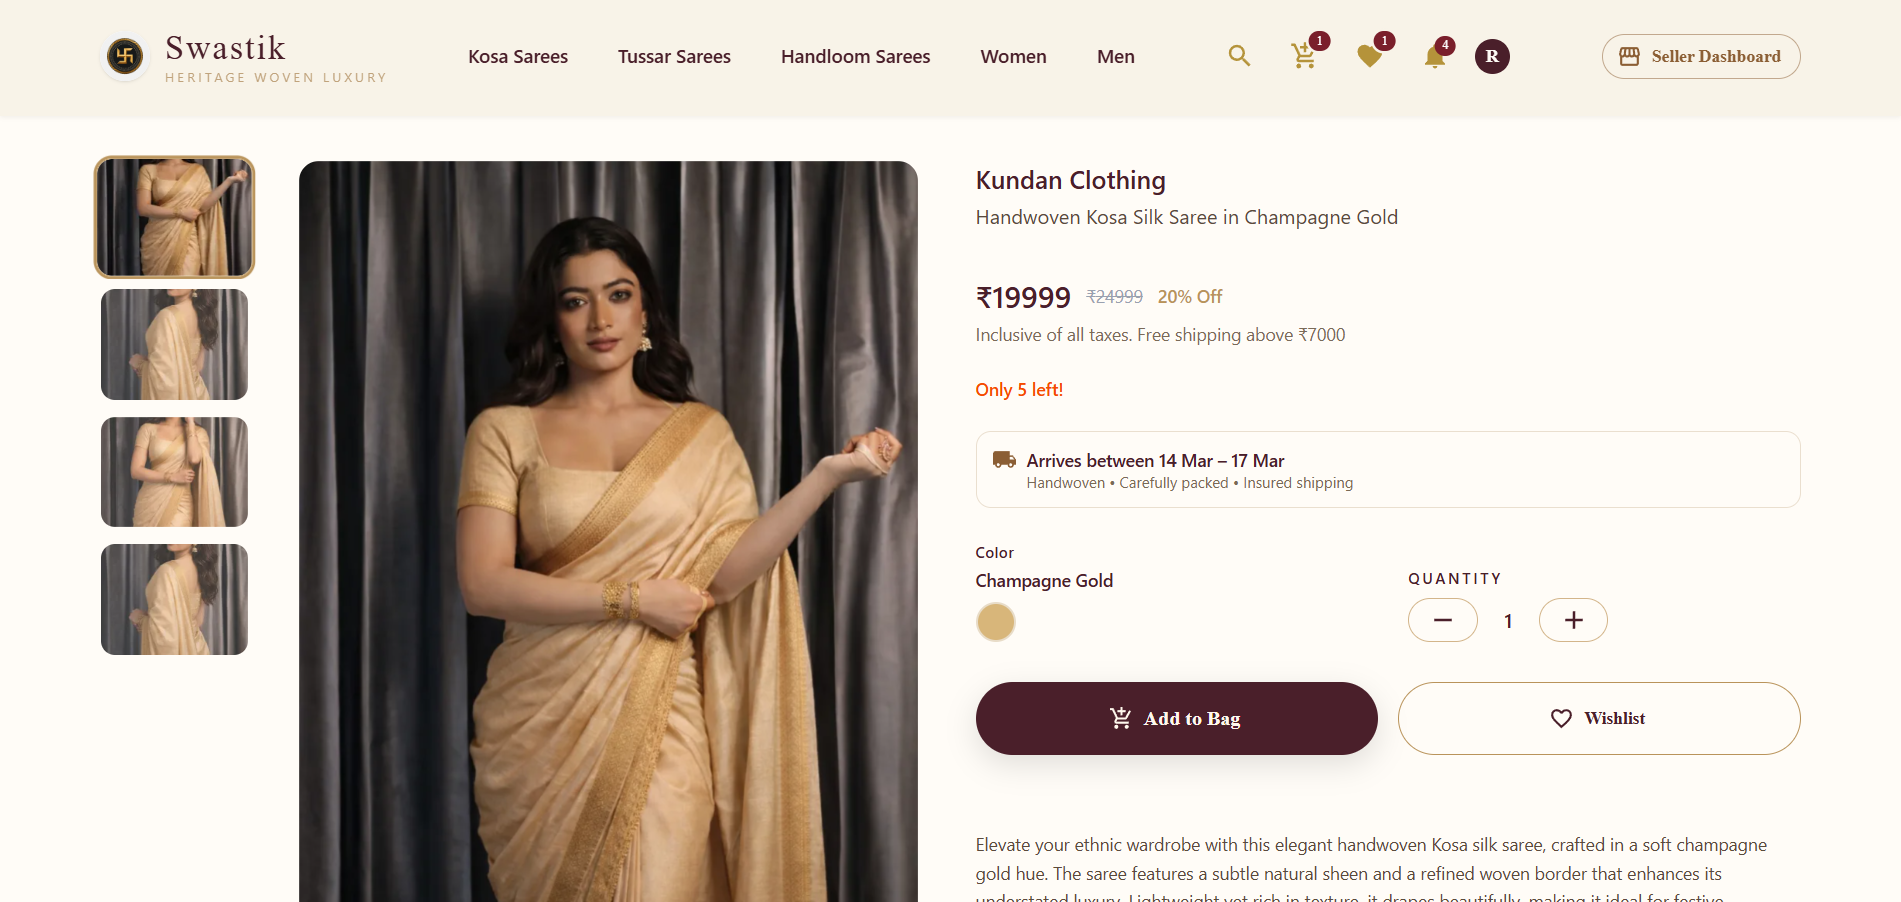Click the wishlist heart icon in header
This screenshot has height=902, width=1901.
(1369, 57)
